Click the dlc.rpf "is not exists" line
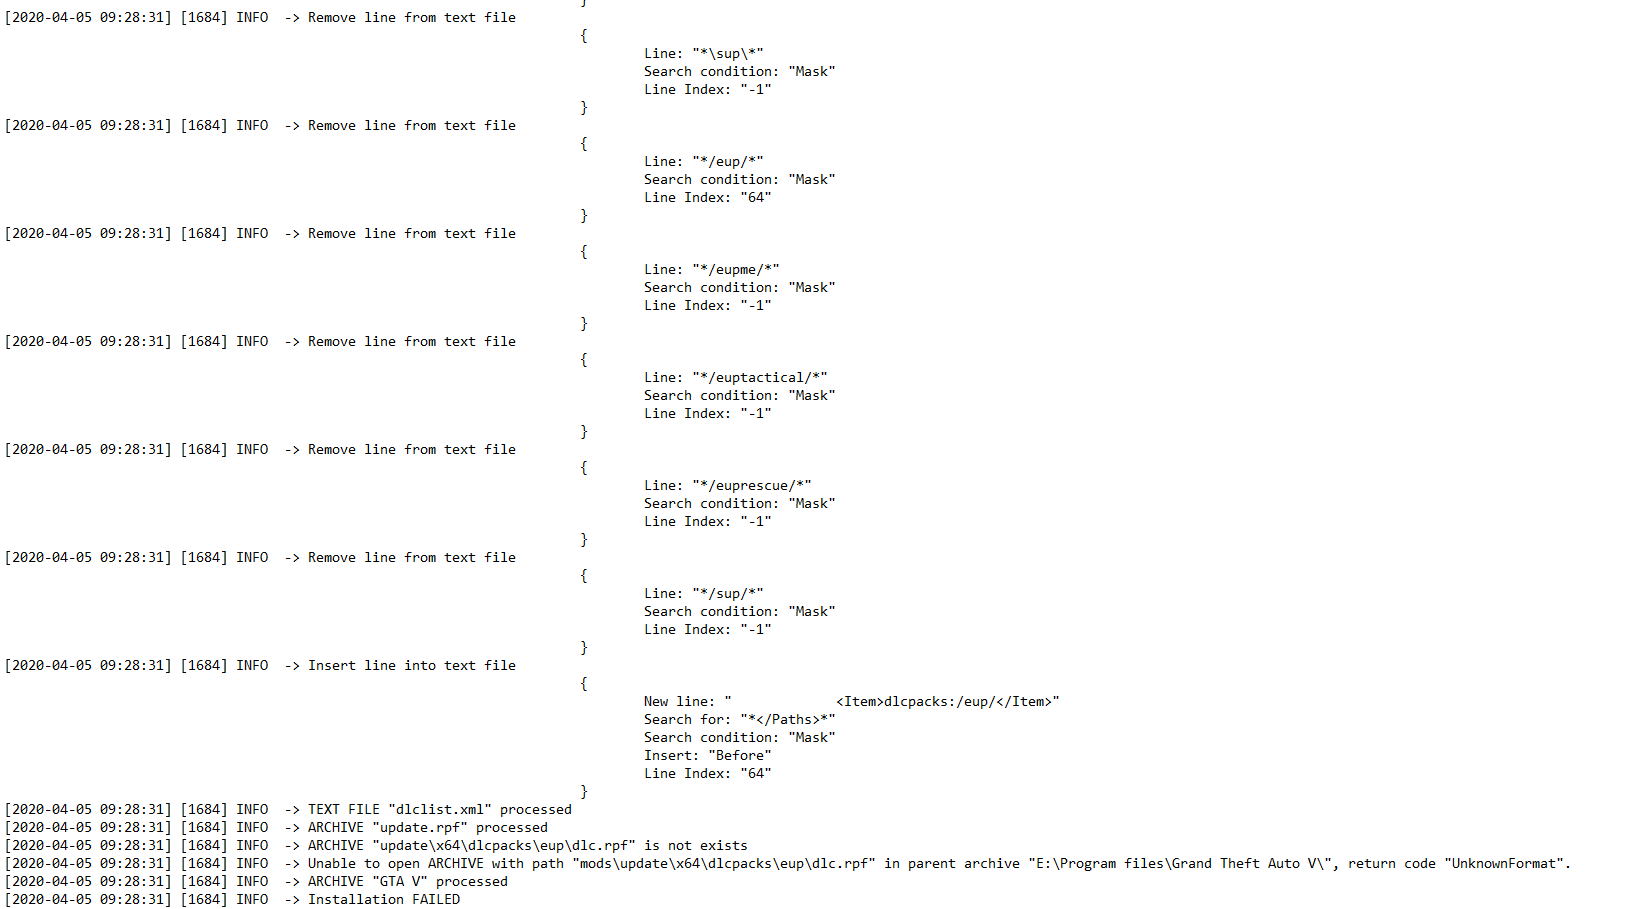 377,845
